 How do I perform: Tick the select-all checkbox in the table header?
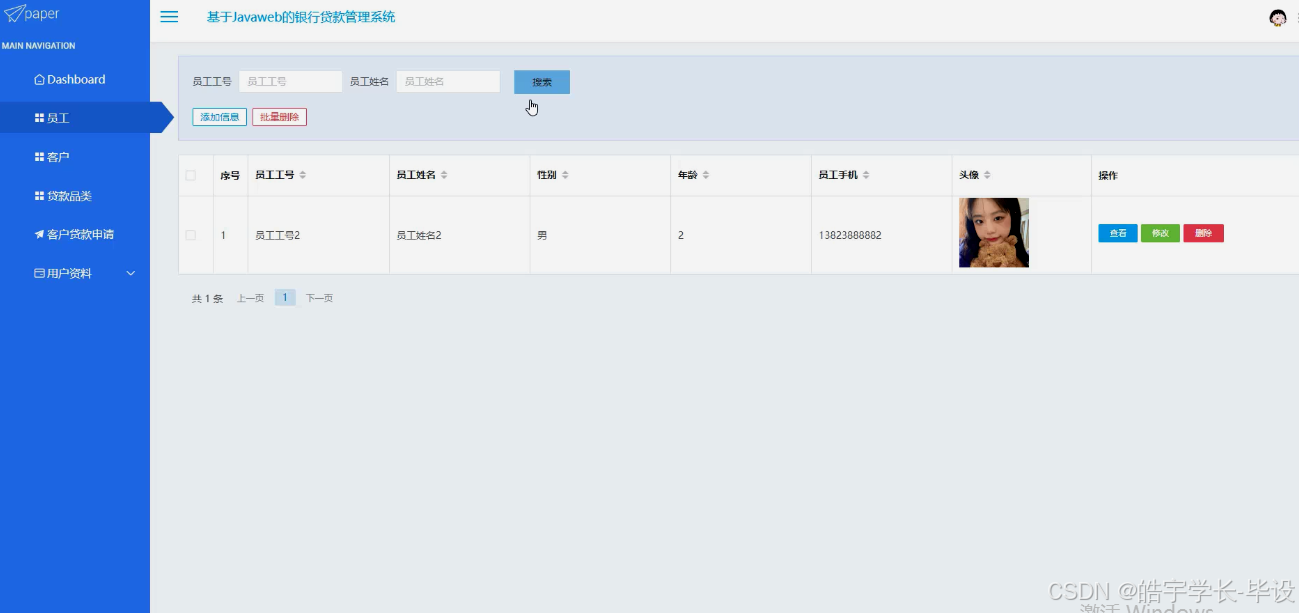pyautogui.click(x=190, y=175)
